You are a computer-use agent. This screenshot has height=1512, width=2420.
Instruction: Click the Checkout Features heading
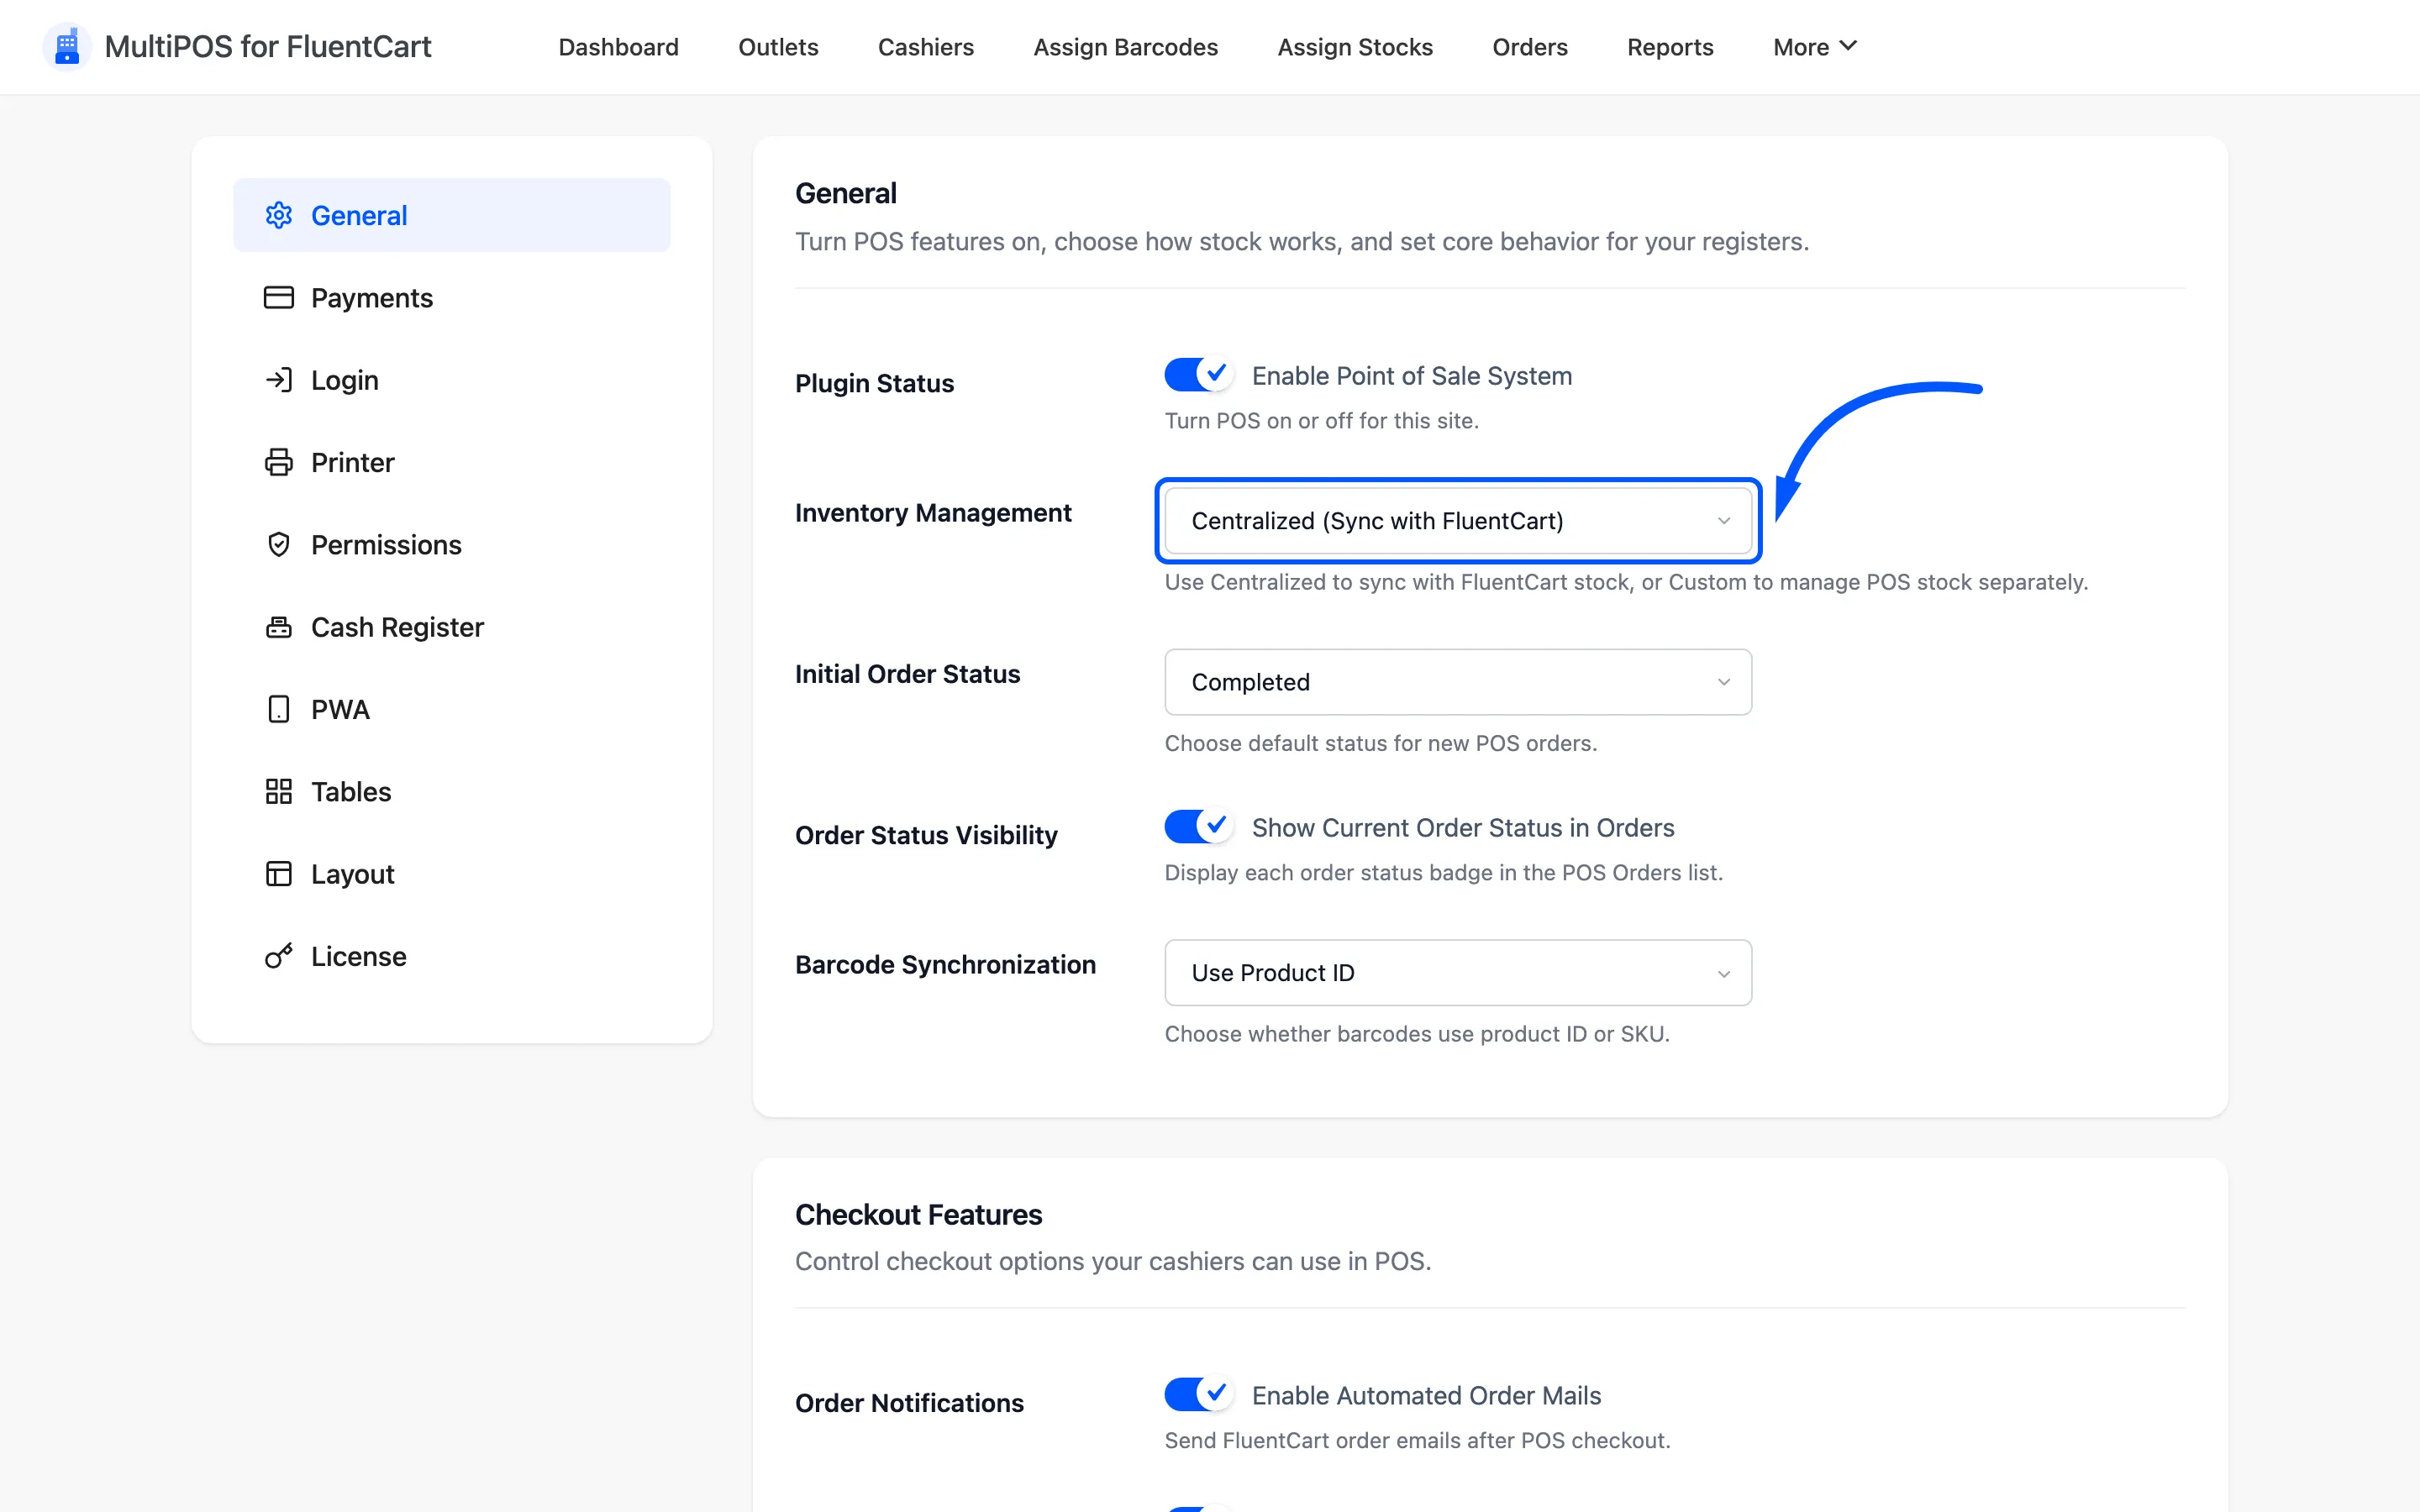click(x=918, y=1214)
